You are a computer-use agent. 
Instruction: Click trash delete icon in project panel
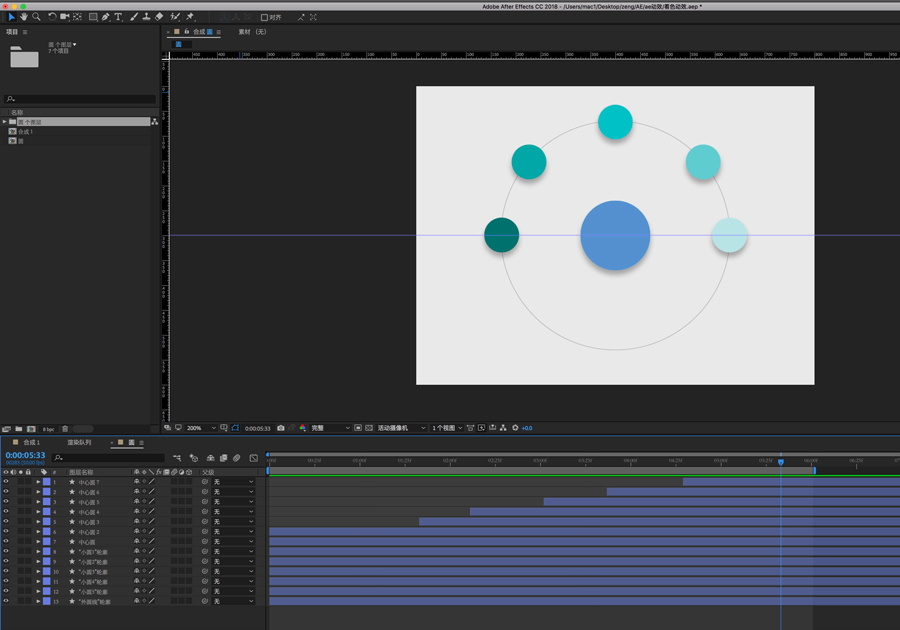[65, 429]
